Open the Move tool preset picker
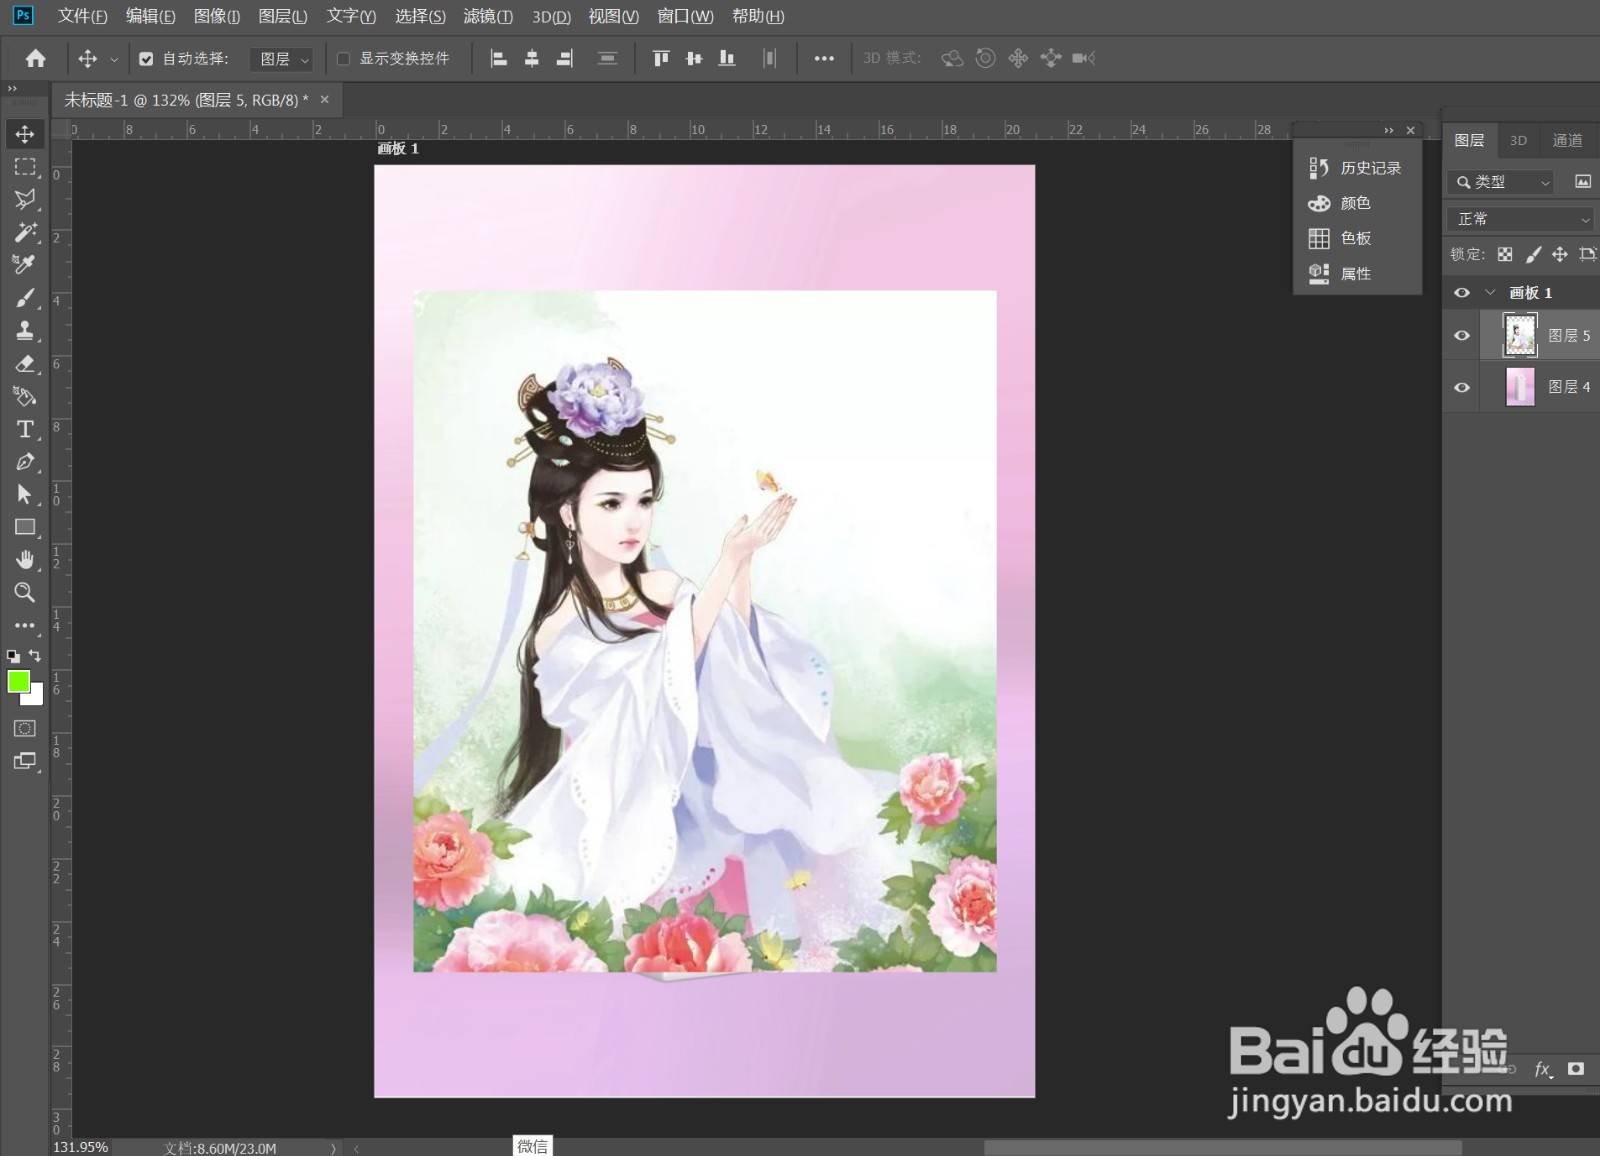 (x=114, y=59)
